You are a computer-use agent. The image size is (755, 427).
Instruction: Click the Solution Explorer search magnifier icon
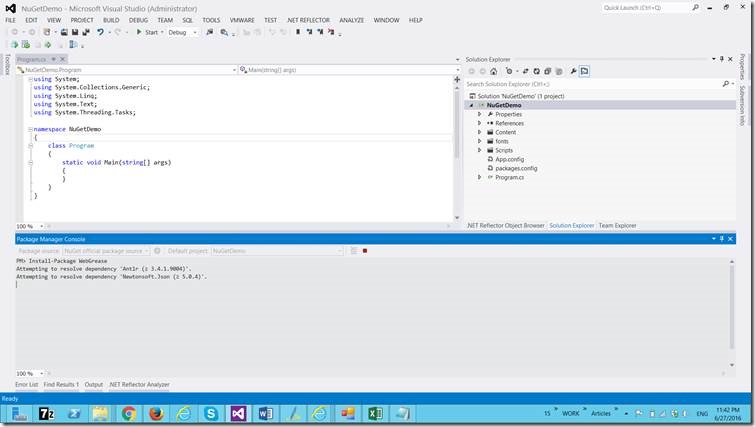(x=726, y=84)
